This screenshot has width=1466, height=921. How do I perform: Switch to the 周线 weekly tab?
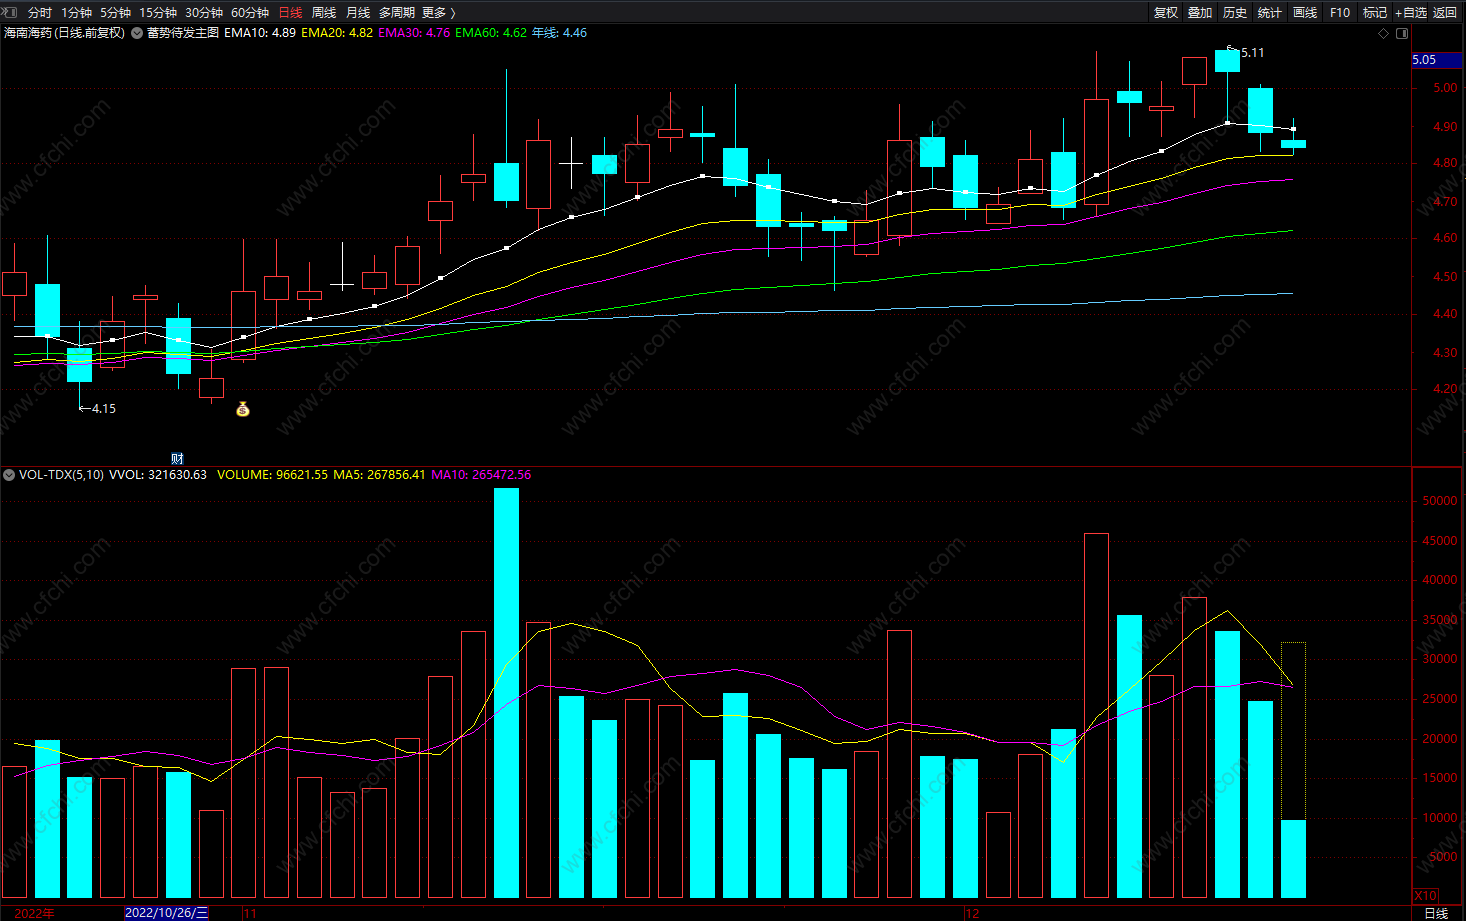point(324,12)
